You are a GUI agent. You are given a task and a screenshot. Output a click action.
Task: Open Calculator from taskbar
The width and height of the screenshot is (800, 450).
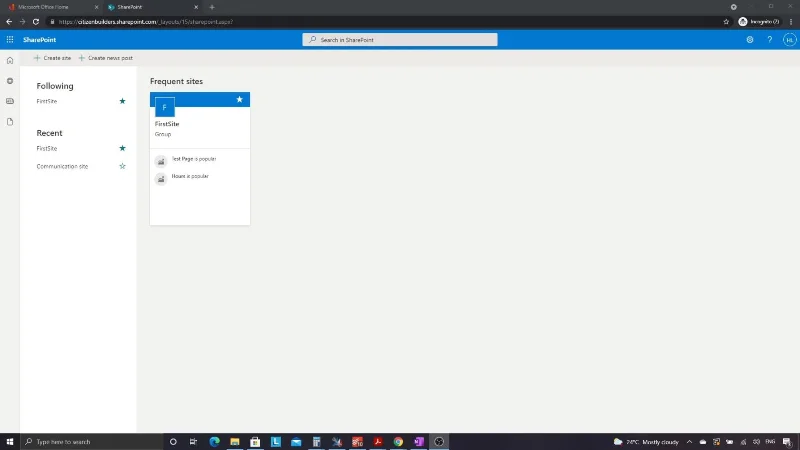pyautogui.click(x=316, y=442)
